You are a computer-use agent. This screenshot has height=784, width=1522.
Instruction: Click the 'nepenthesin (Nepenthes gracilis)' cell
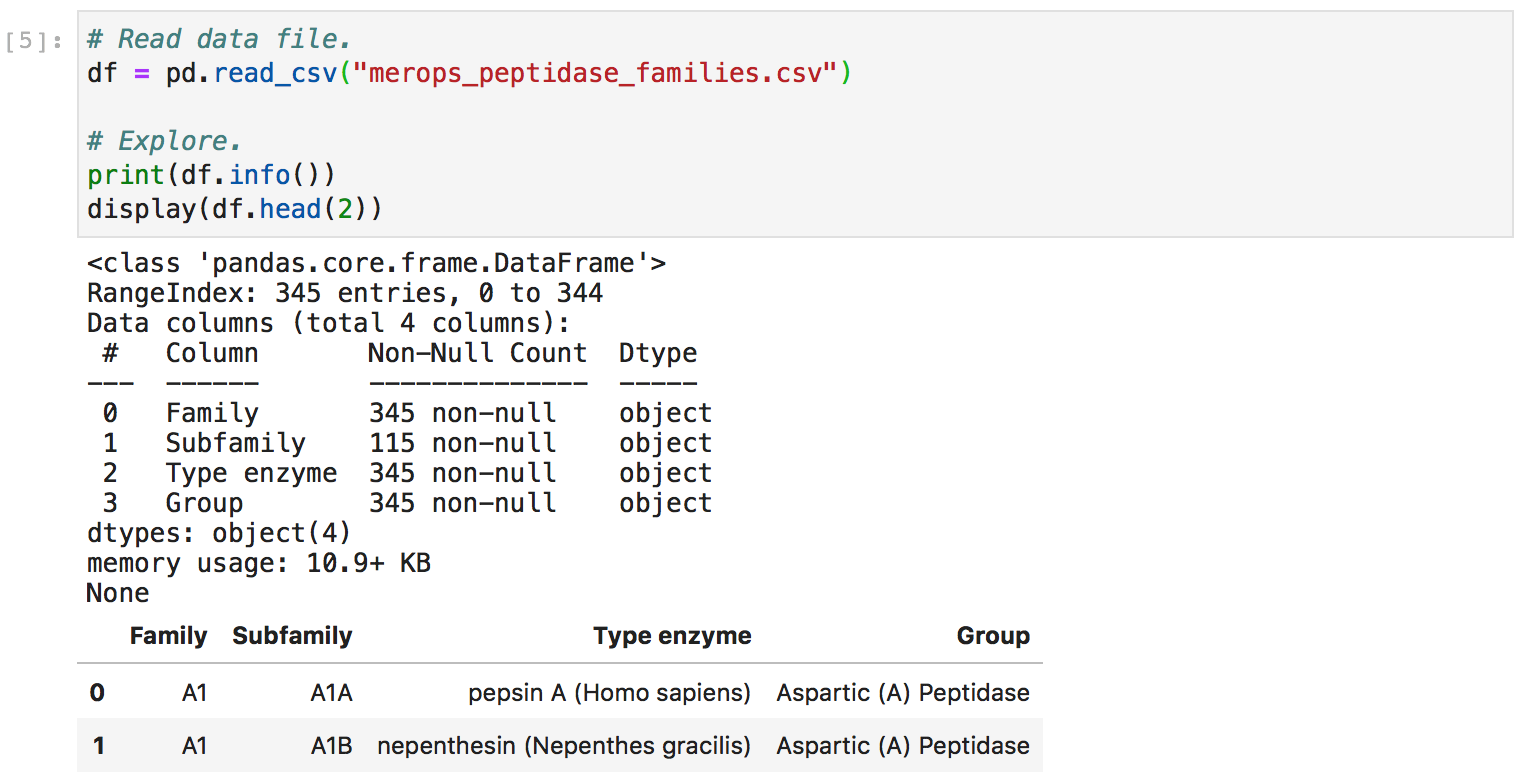(564, 746)
